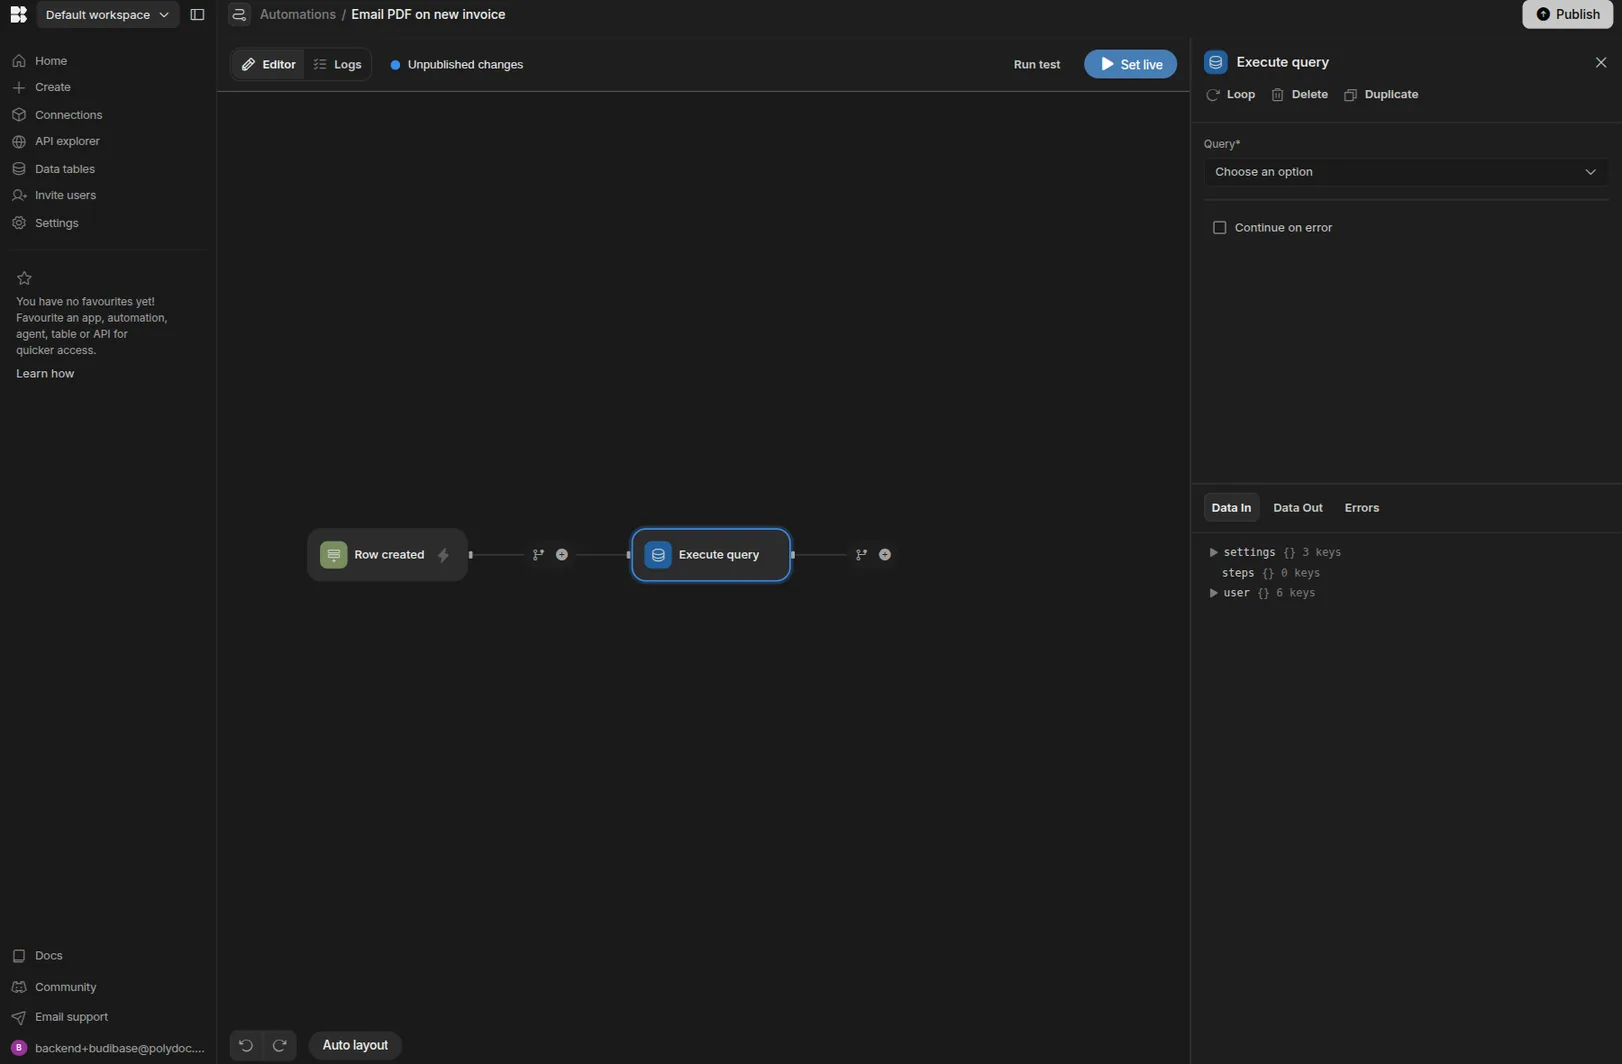
Task: Add step after Execute query with plus
Action: point(885,555)
